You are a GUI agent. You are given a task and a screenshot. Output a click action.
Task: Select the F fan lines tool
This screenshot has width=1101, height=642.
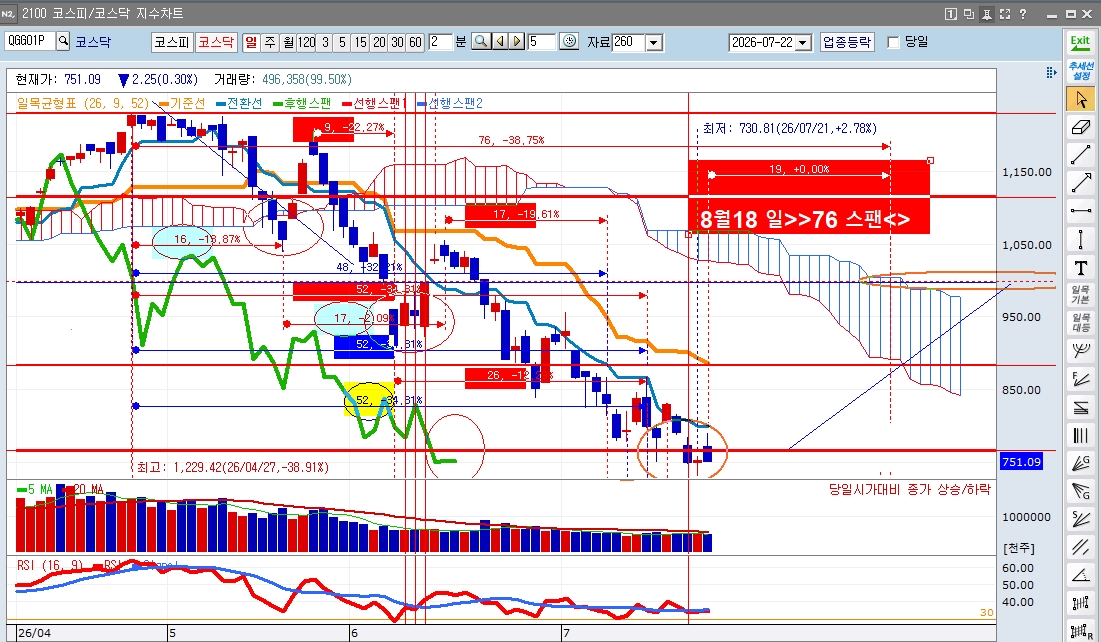(1080, 379)
